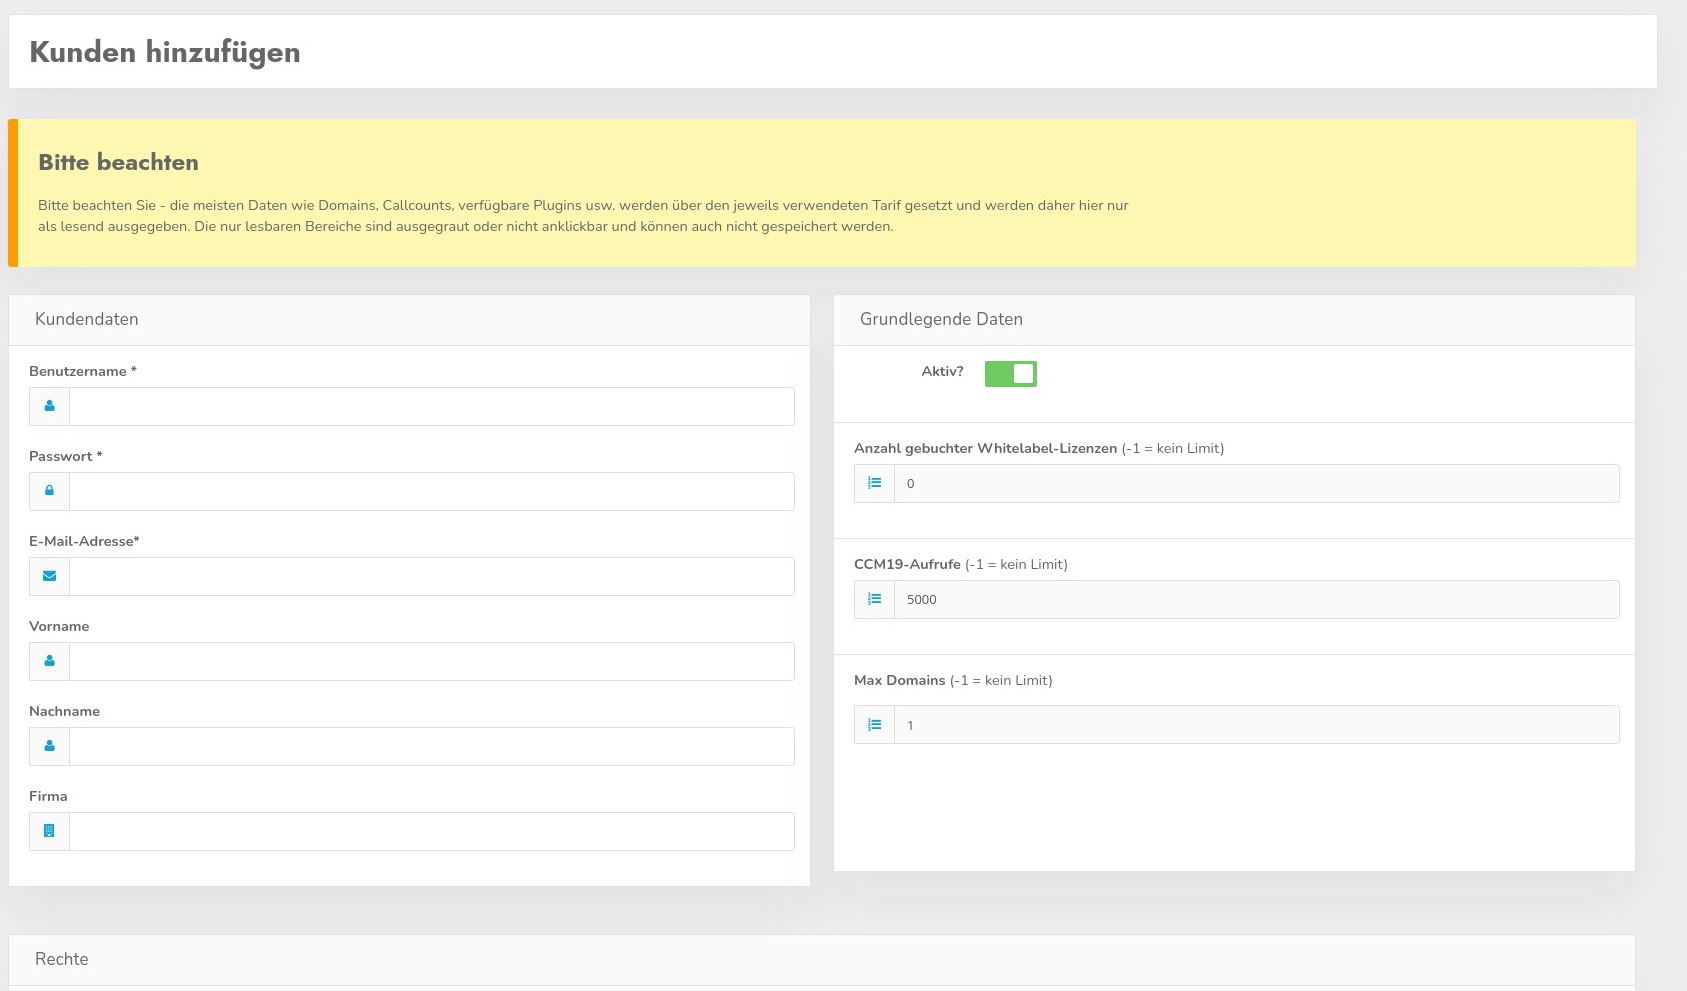This screenshot has height=991, width=1687.
Task: Click the Vorname text field
Action: [x=431, y=661]
